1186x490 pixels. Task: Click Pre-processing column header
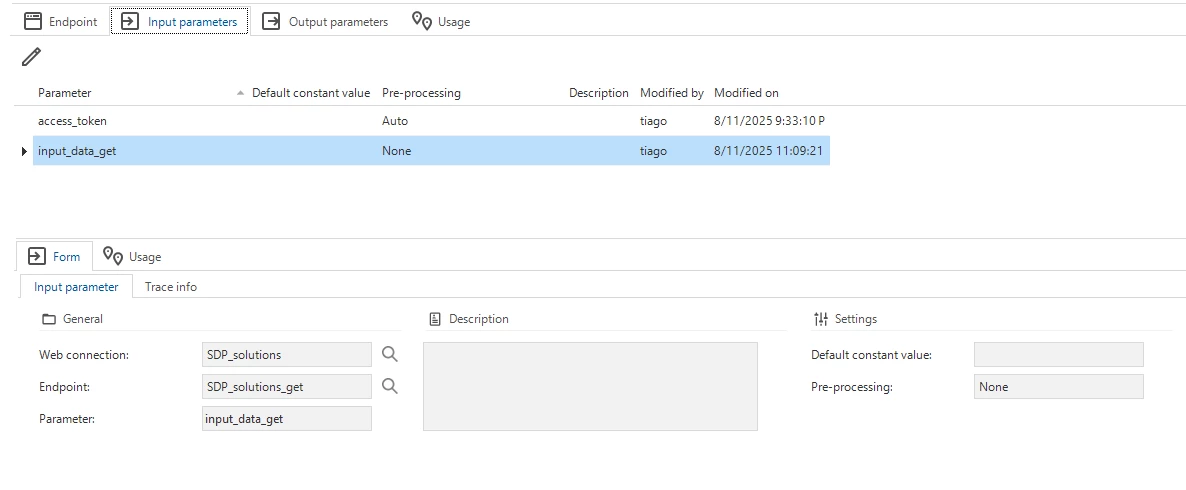(421, 93)
